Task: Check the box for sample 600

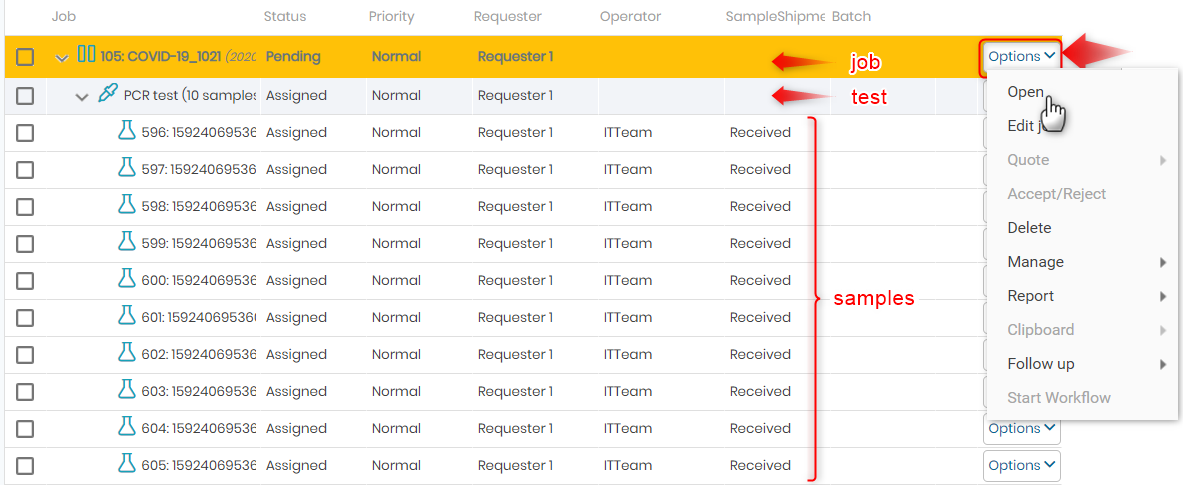Action: point(25,281)
